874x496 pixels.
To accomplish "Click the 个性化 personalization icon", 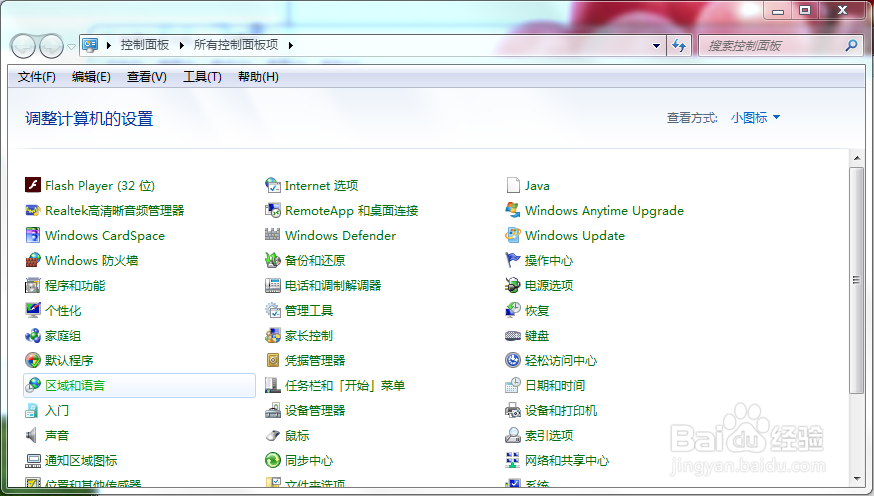I will [x=33, y=310].
